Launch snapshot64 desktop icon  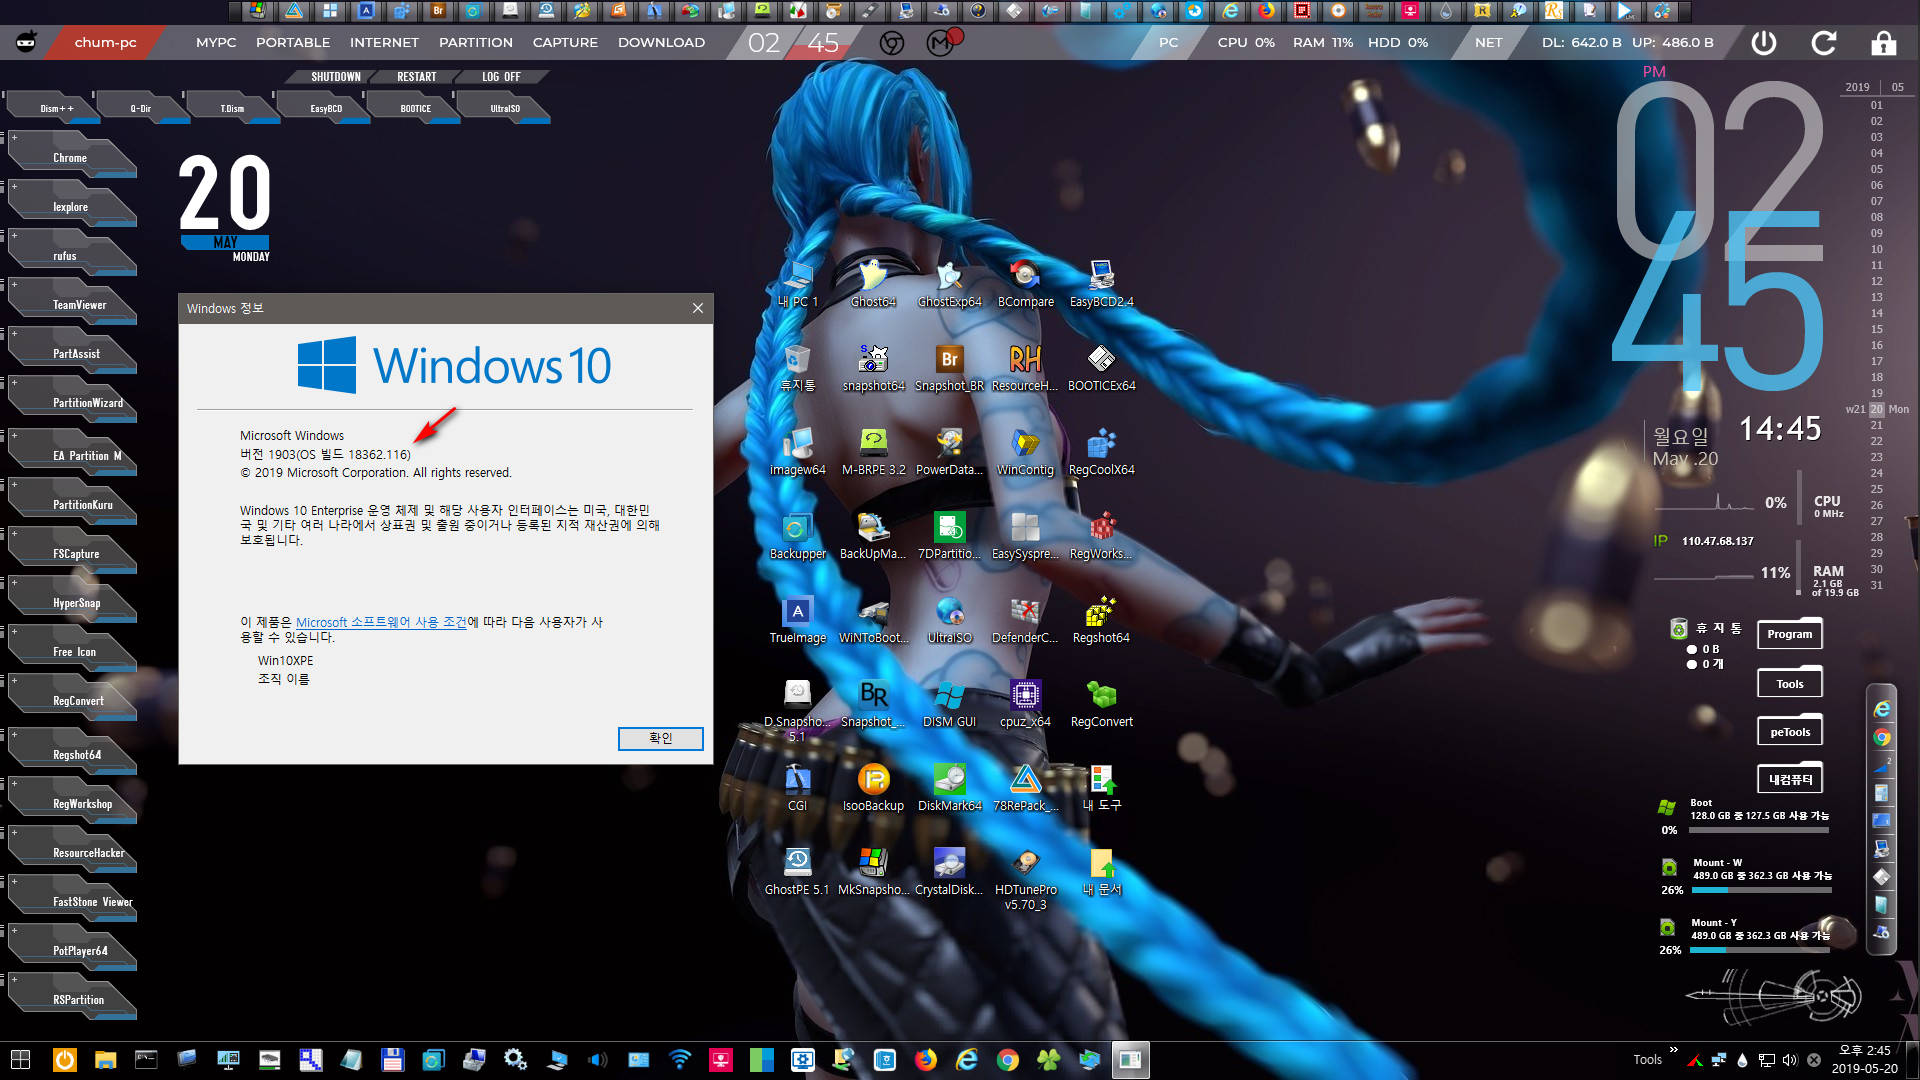(x=873, y=367)
